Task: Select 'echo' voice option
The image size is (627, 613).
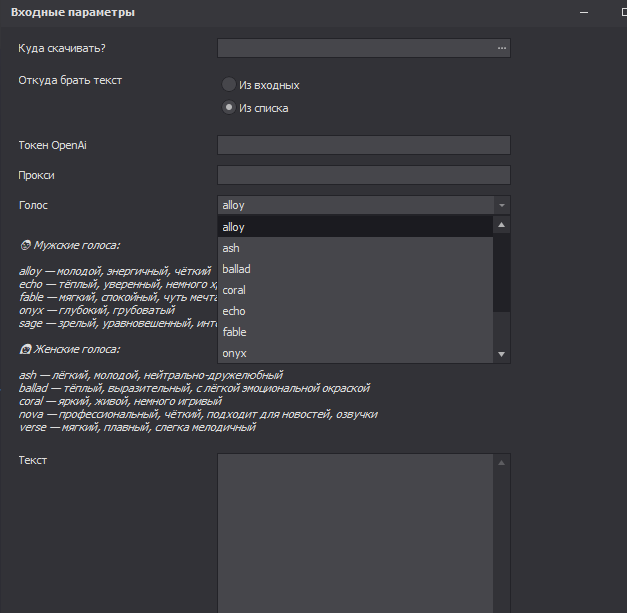Action: click(x=355, y=311)
